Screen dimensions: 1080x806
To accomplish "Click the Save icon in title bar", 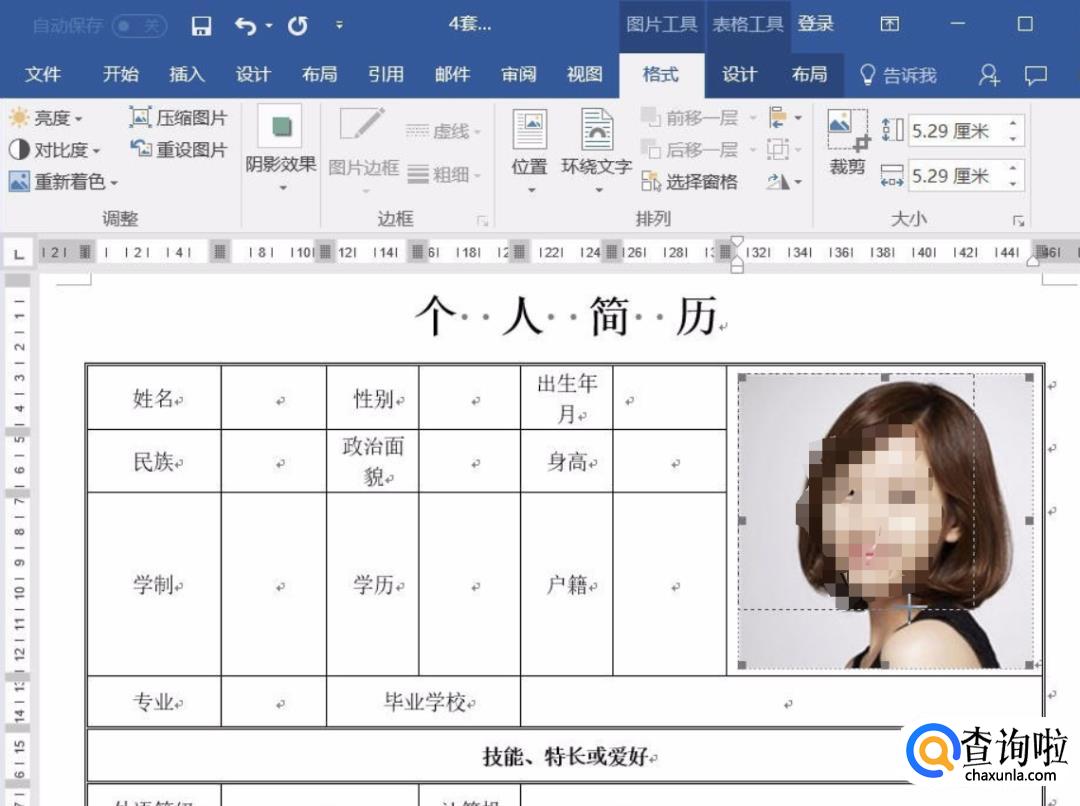I will 201,26.
